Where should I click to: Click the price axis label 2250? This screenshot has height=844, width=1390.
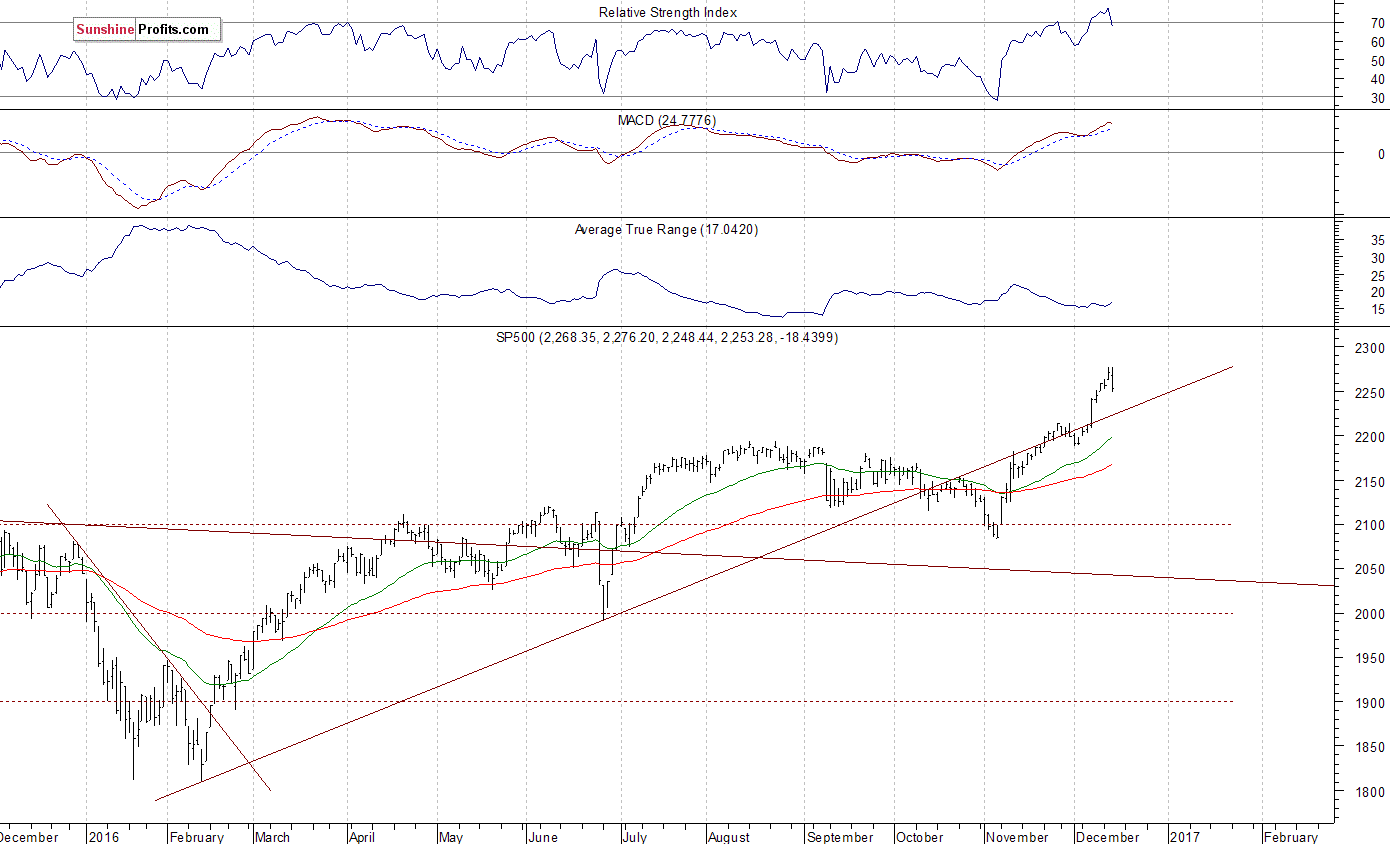coord(1370,393)
